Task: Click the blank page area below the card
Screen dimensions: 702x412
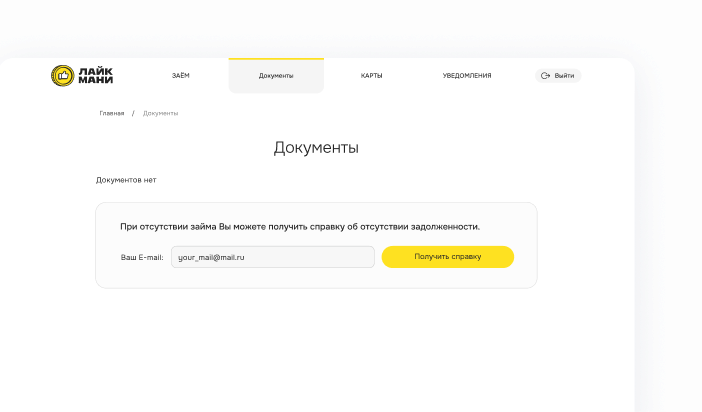Action: [316, 350]
